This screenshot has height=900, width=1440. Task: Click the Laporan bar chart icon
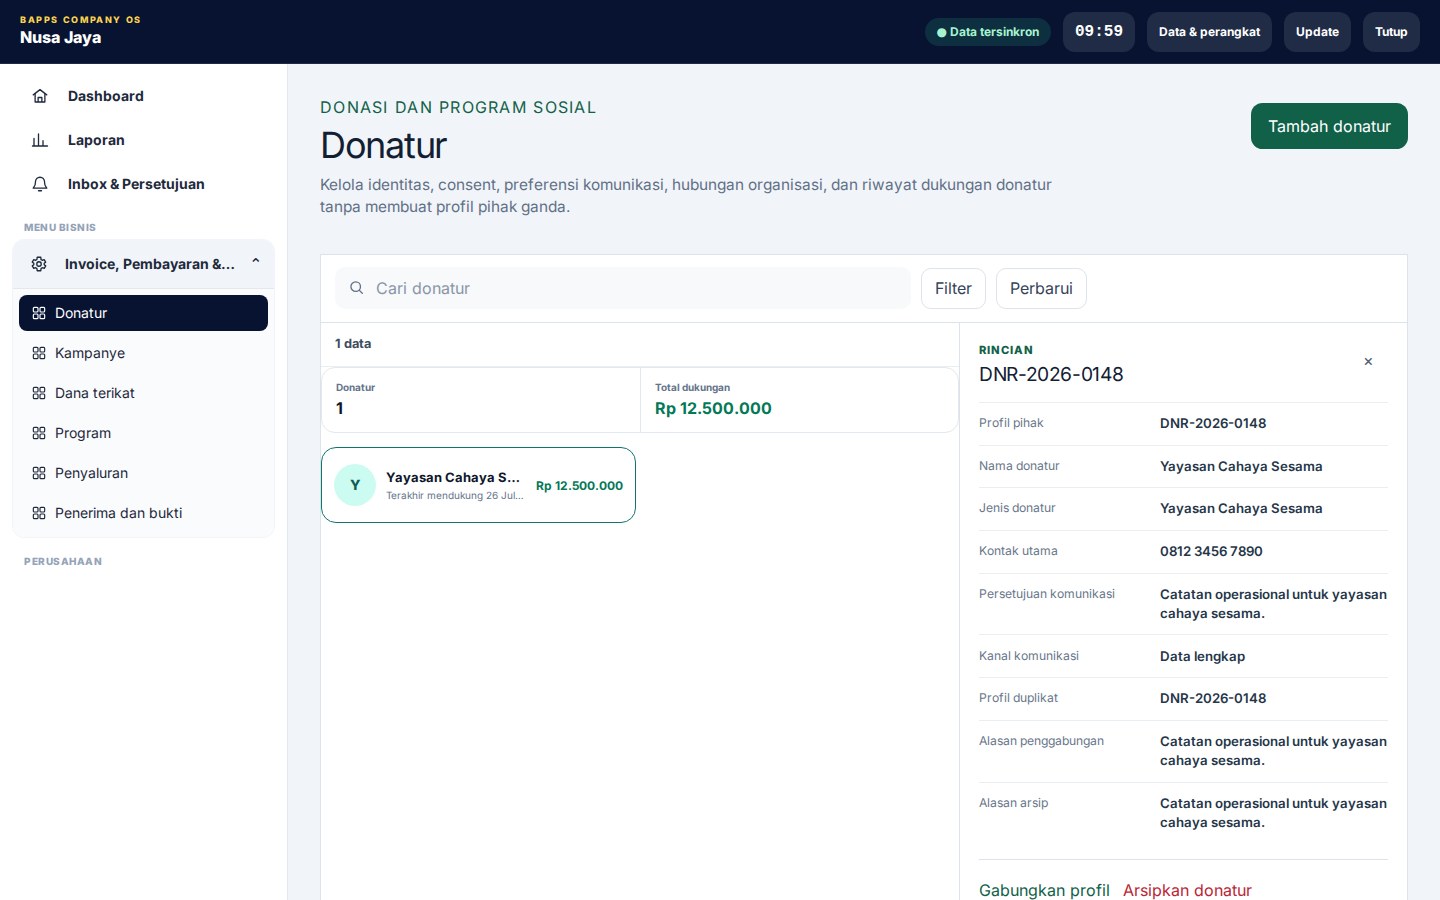[40, 140]
